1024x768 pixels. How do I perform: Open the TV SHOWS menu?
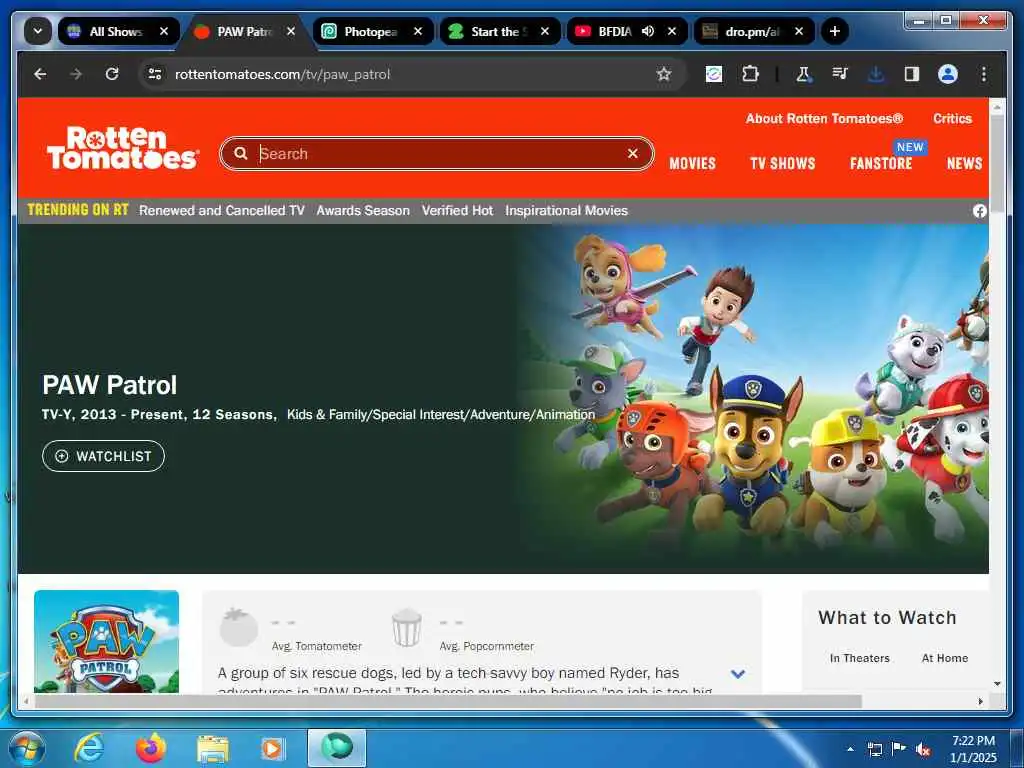pyautogui.click(x=782, y=163)
